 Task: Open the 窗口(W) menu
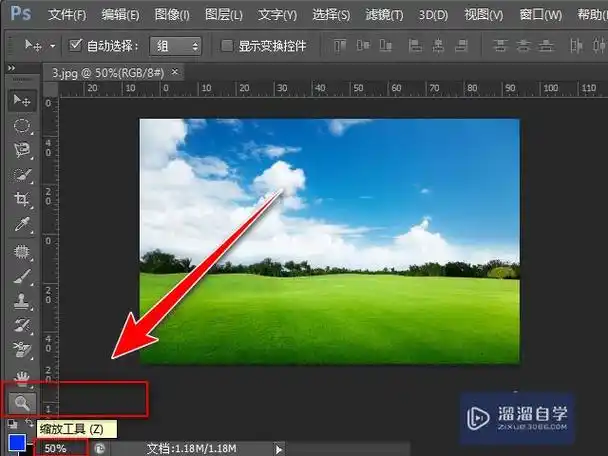(x=541, y=15)
